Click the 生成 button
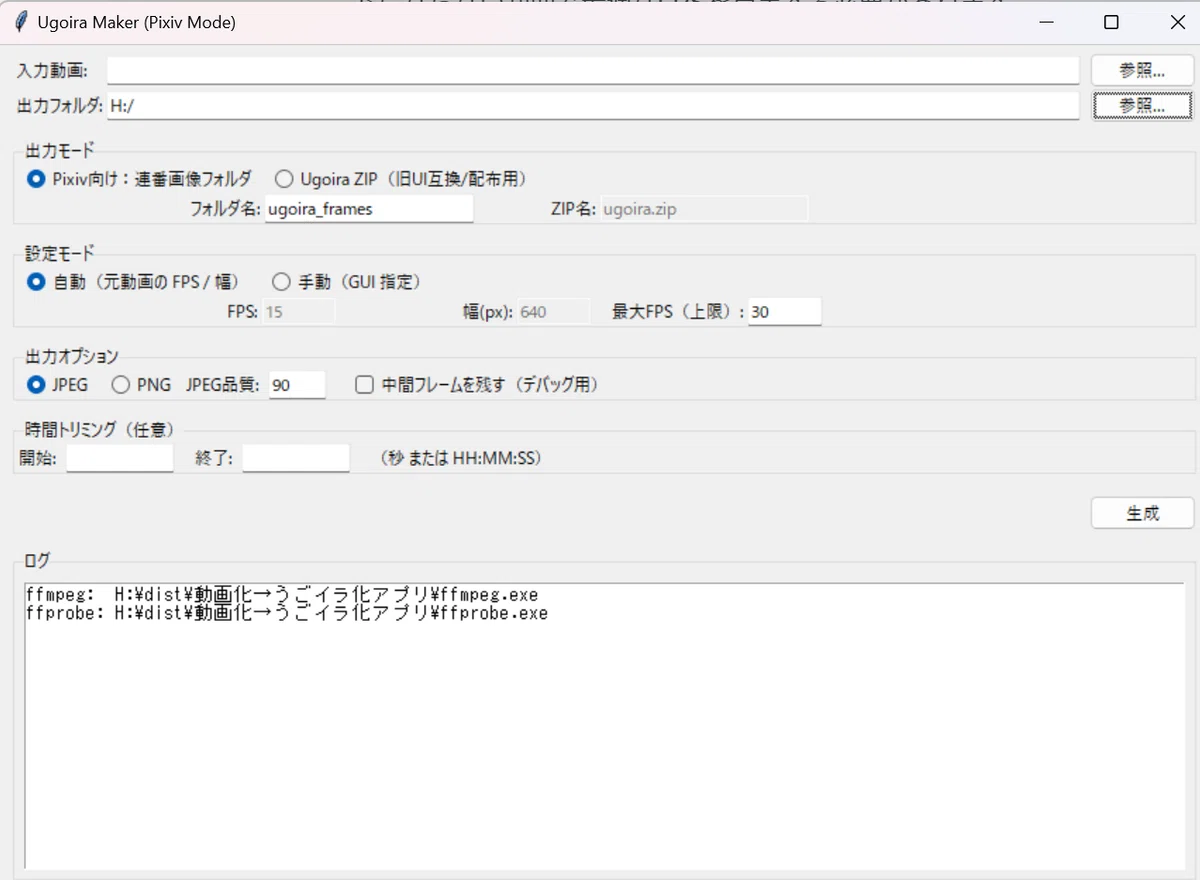1200x880 pixels. [1142, 513]
